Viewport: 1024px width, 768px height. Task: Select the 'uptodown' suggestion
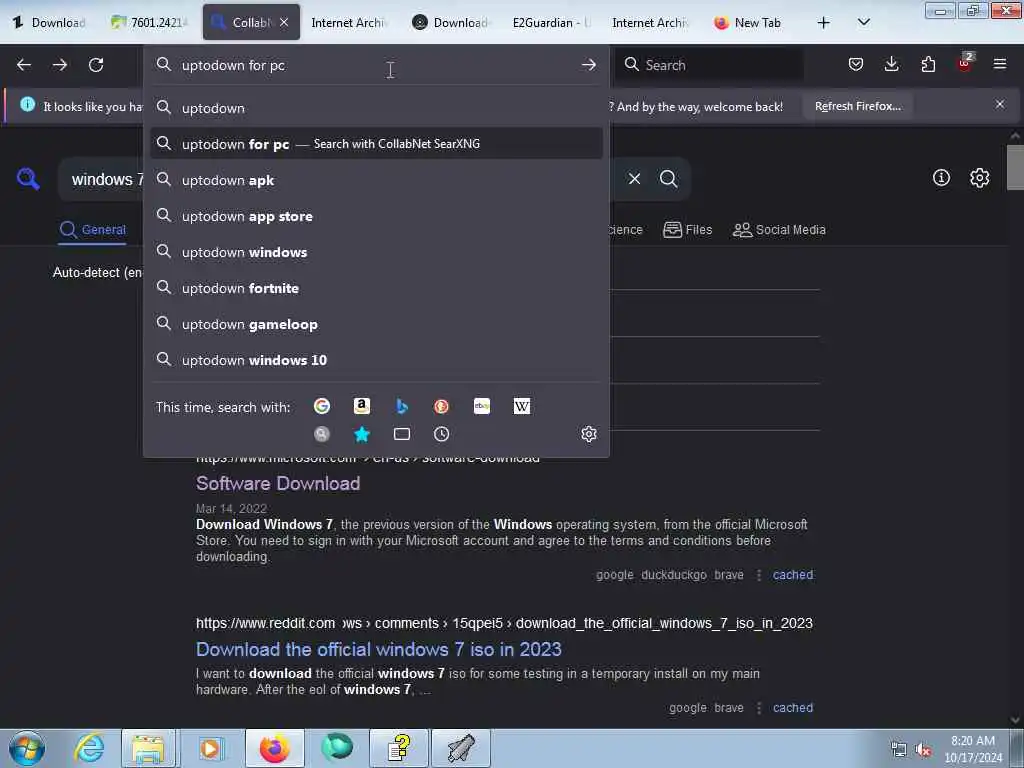pyautogui.click(x=376, y=108)
